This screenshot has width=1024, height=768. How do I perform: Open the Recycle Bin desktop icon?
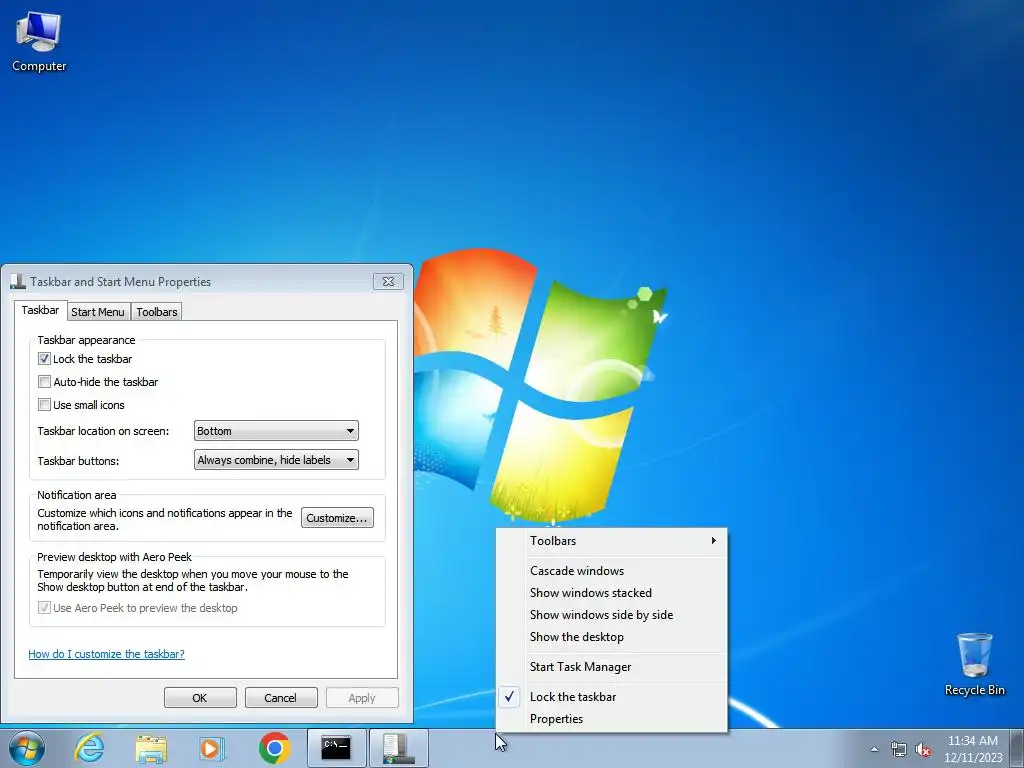(x=974, y=664)
